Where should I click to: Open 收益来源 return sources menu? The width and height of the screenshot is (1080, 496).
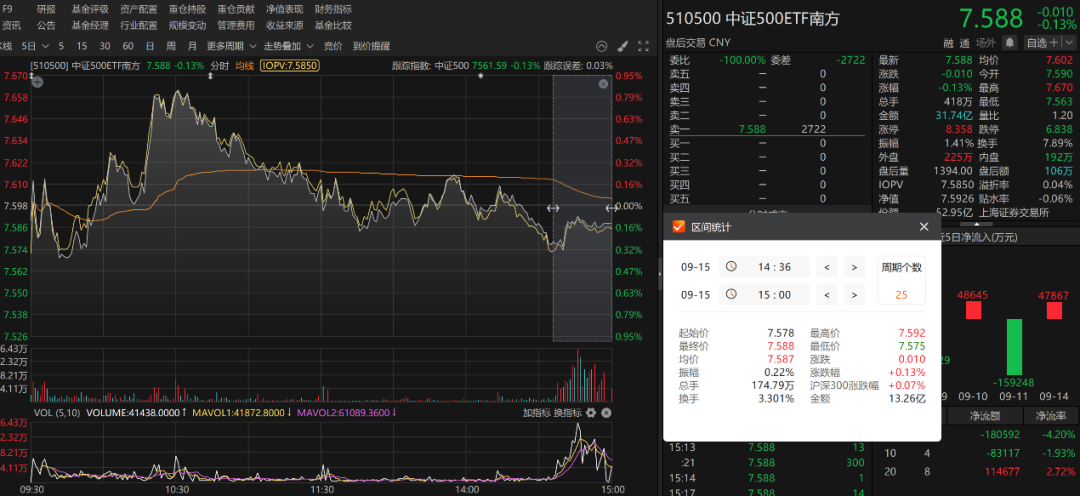click(284, 25)
